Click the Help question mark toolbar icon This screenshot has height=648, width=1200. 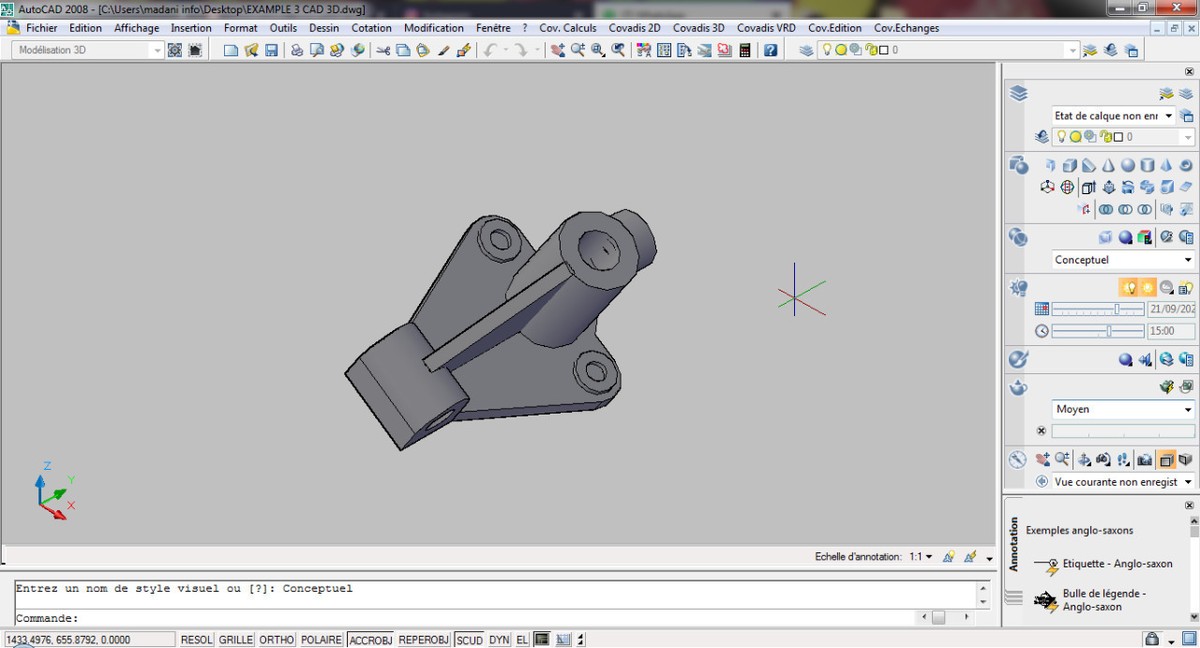click(x=770, y=50)
